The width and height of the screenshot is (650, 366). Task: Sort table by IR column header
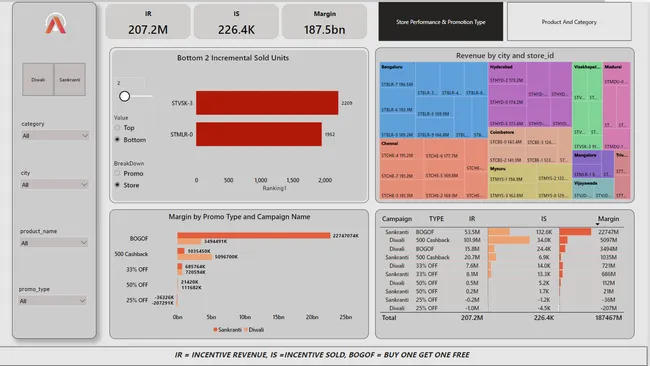pos(472,218)
